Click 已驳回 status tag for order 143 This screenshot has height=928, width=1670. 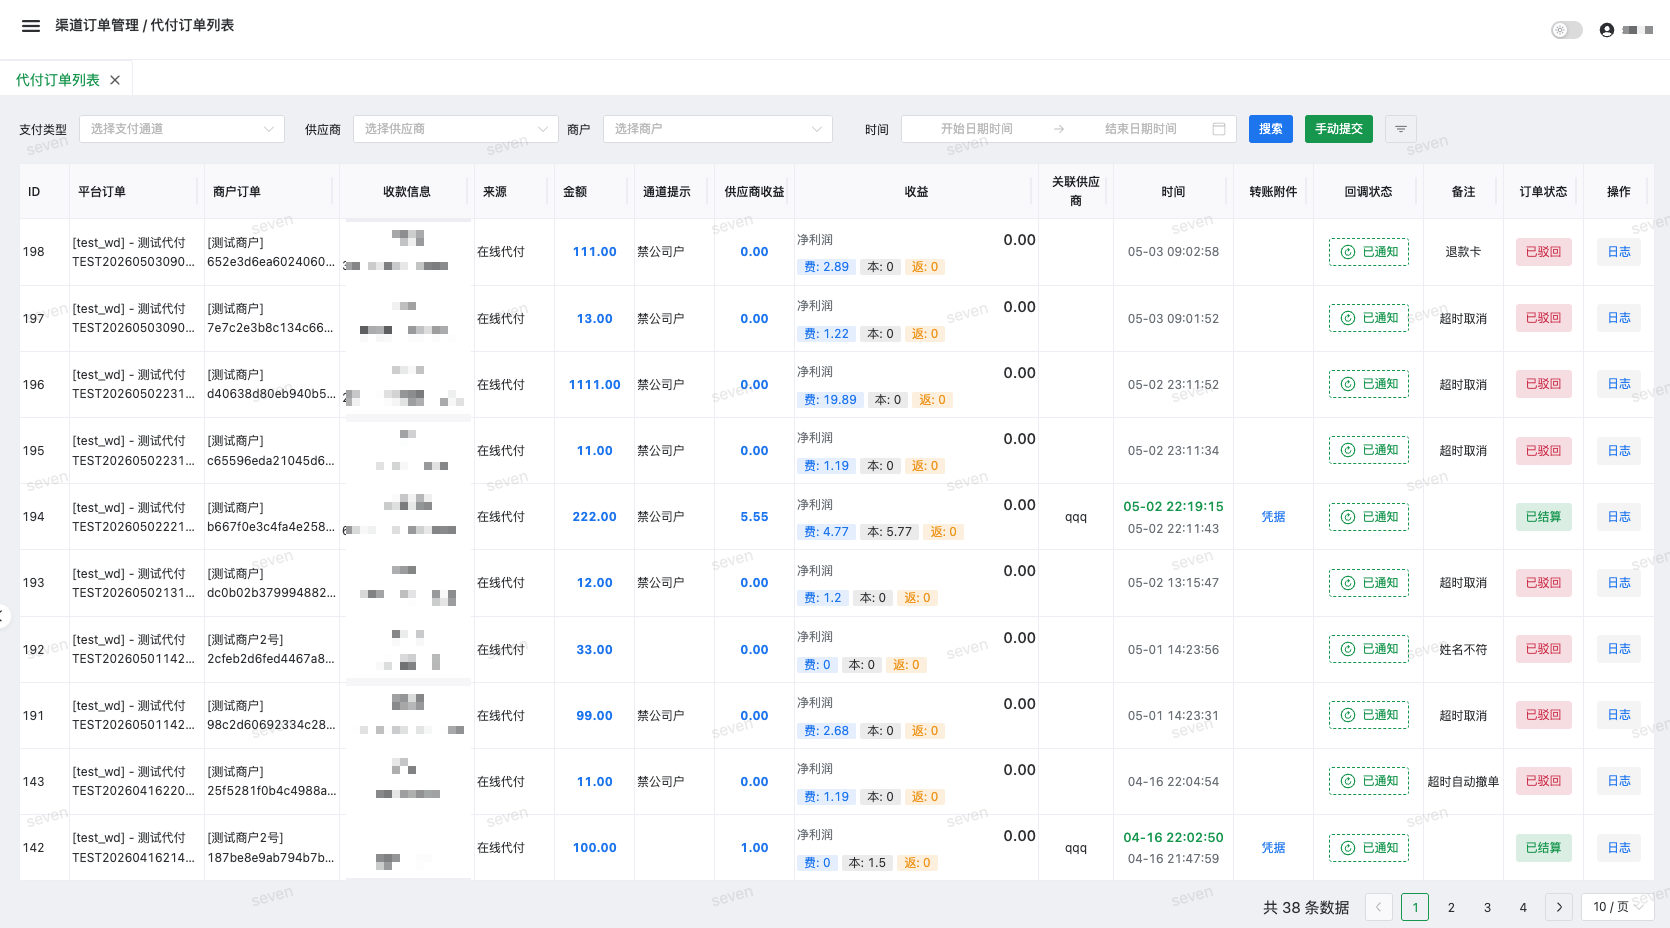[x=1544, y=781]
